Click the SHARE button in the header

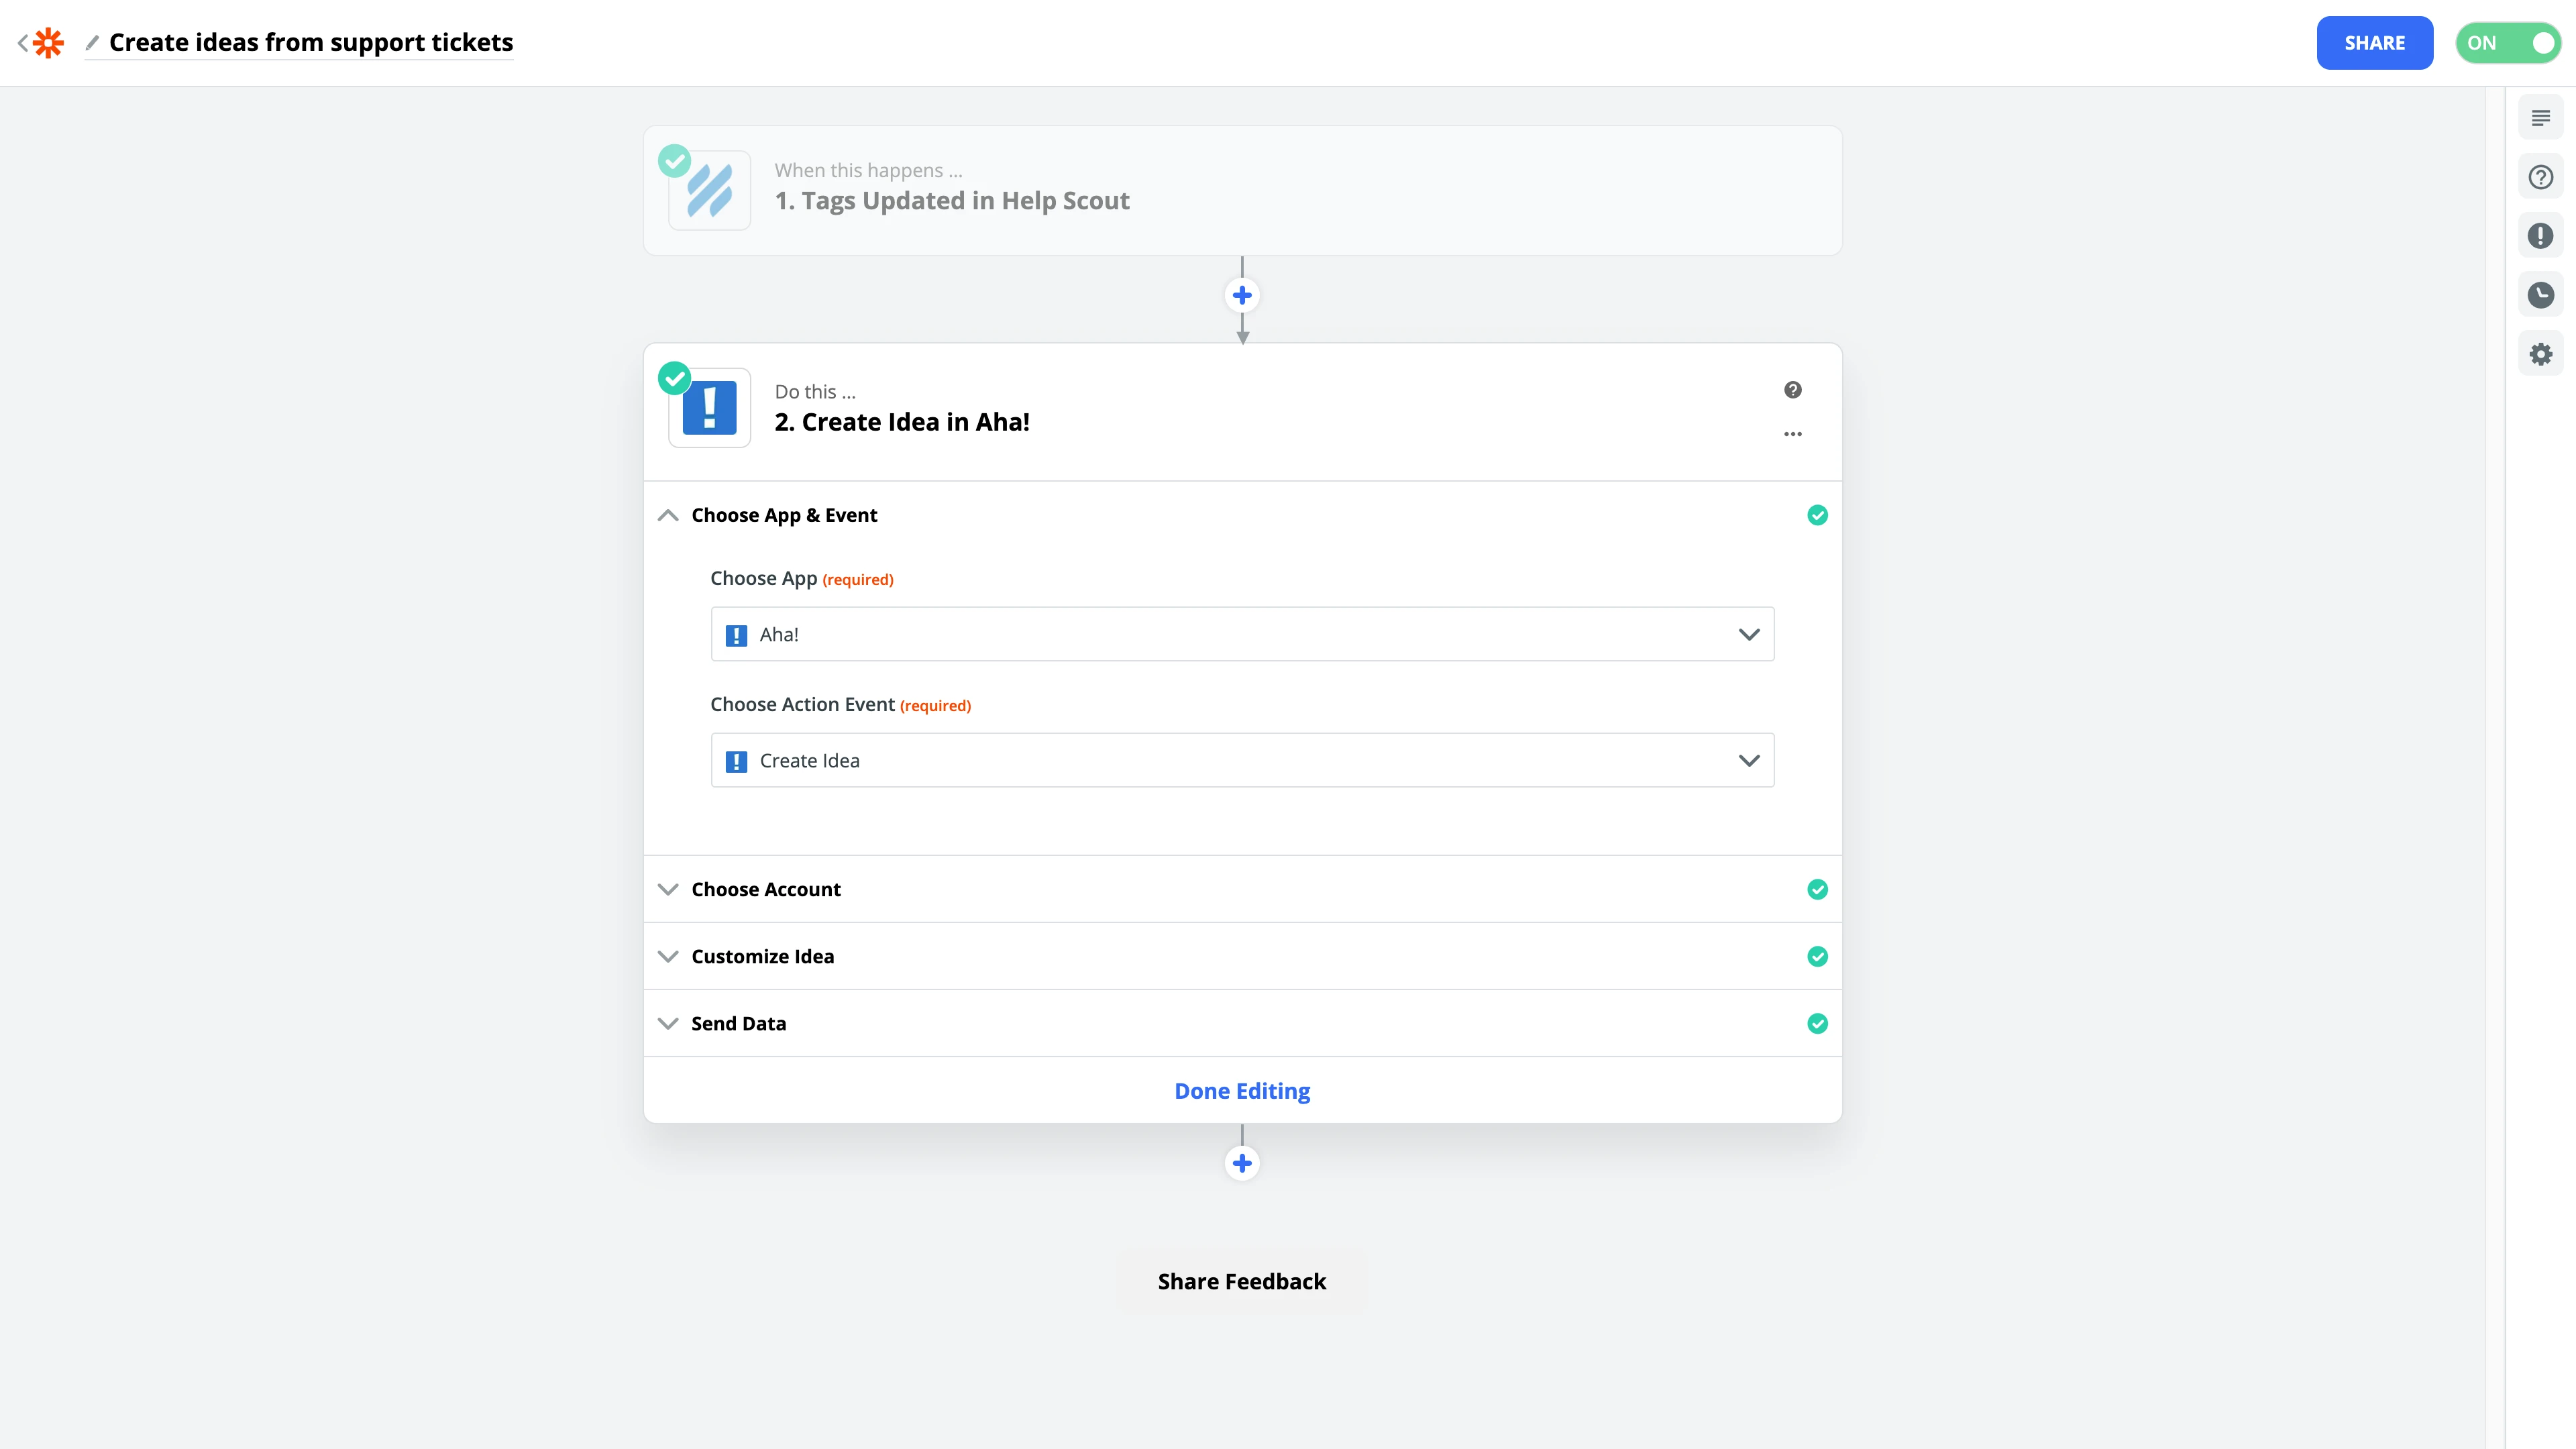(x=2375, y=42)
